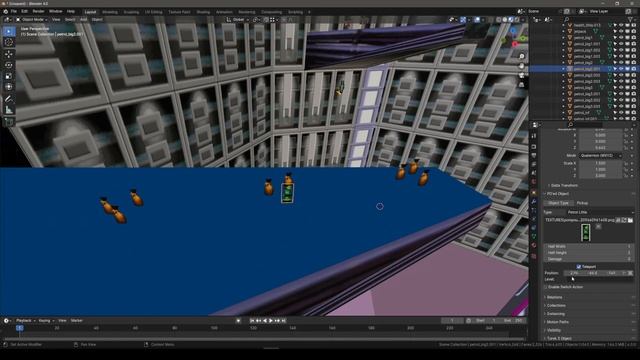Image resolution: width=640 pixels, height=360 pixels.
Task: Toggle eye visibility of selected petrol_big2.001
Action: (x=621, y=69)
